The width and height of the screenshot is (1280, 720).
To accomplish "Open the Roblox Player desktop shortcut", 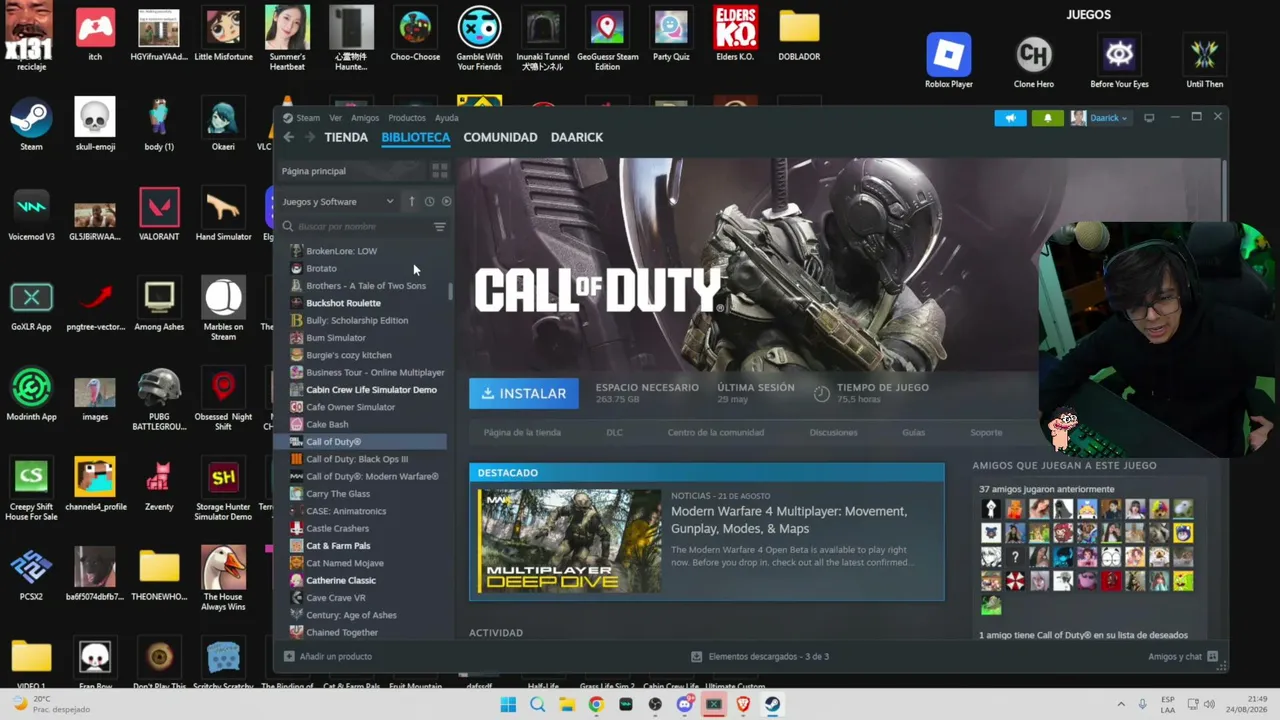I will (x=948, y=61).
